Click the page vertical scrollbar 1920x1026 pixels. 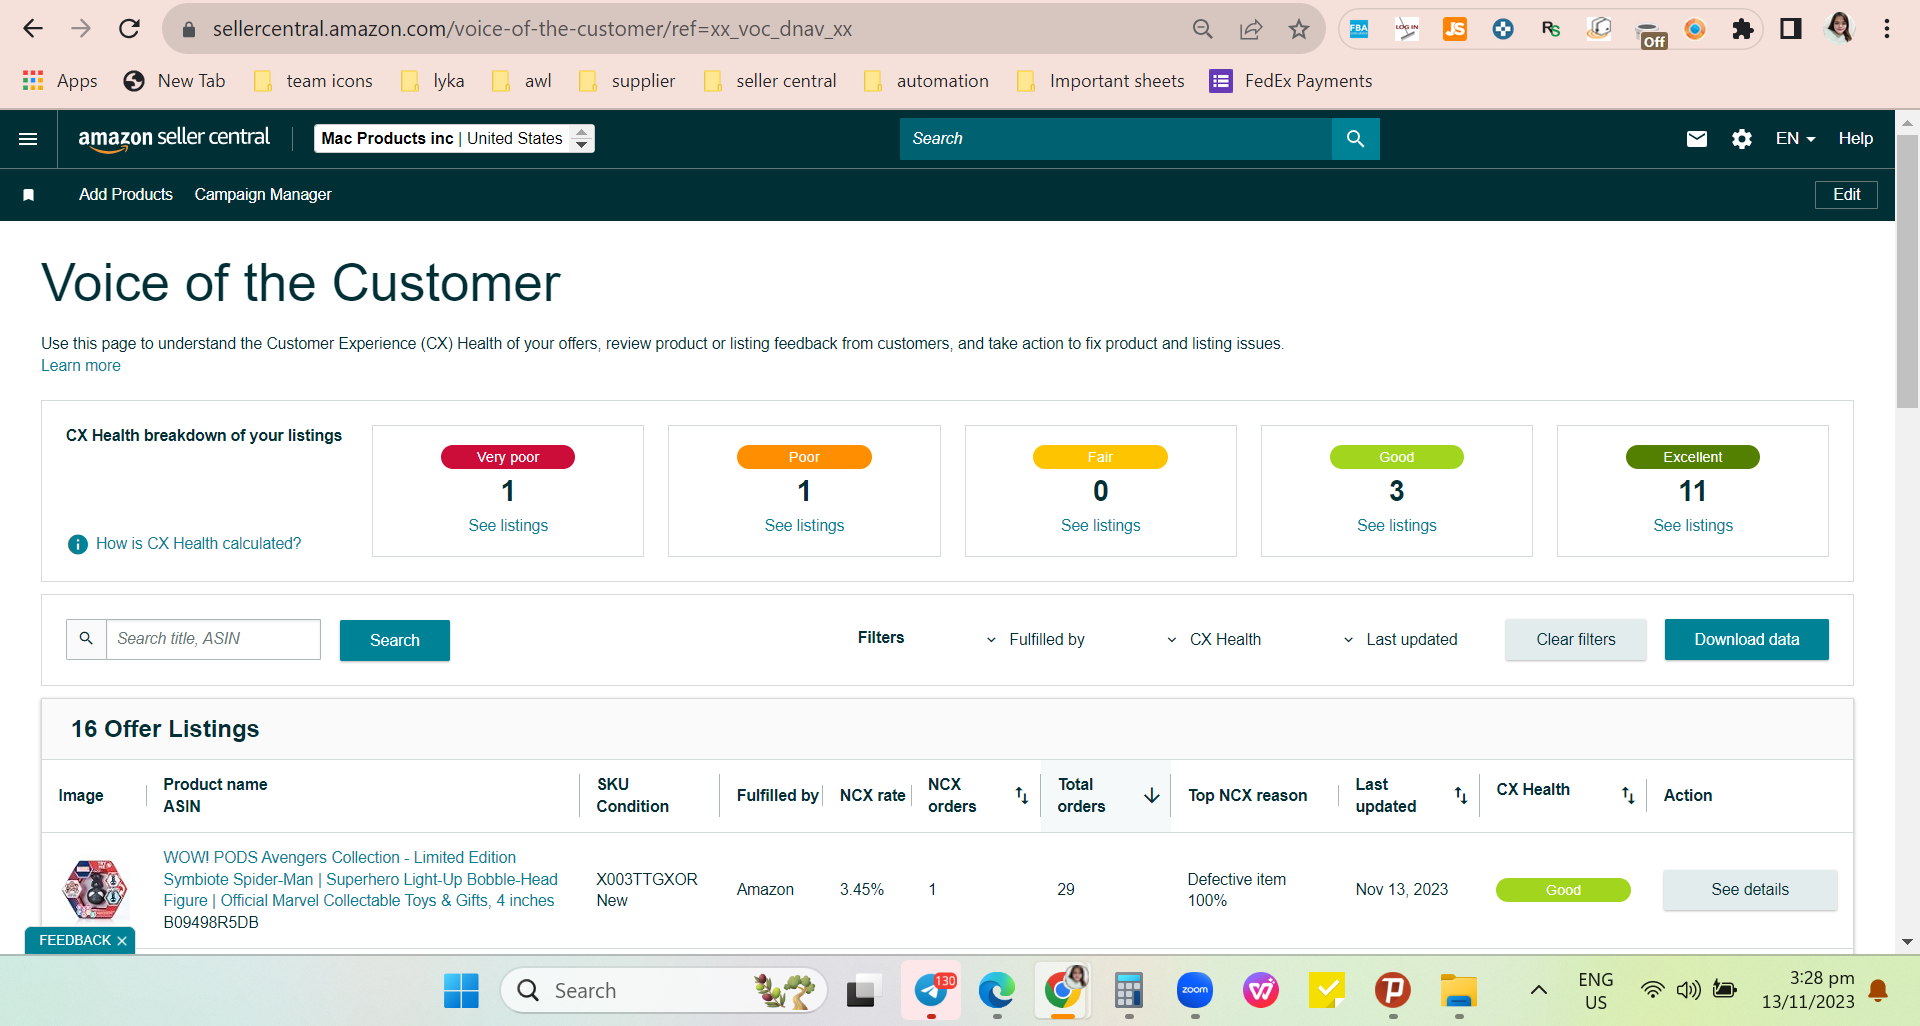coord(1907,271)
